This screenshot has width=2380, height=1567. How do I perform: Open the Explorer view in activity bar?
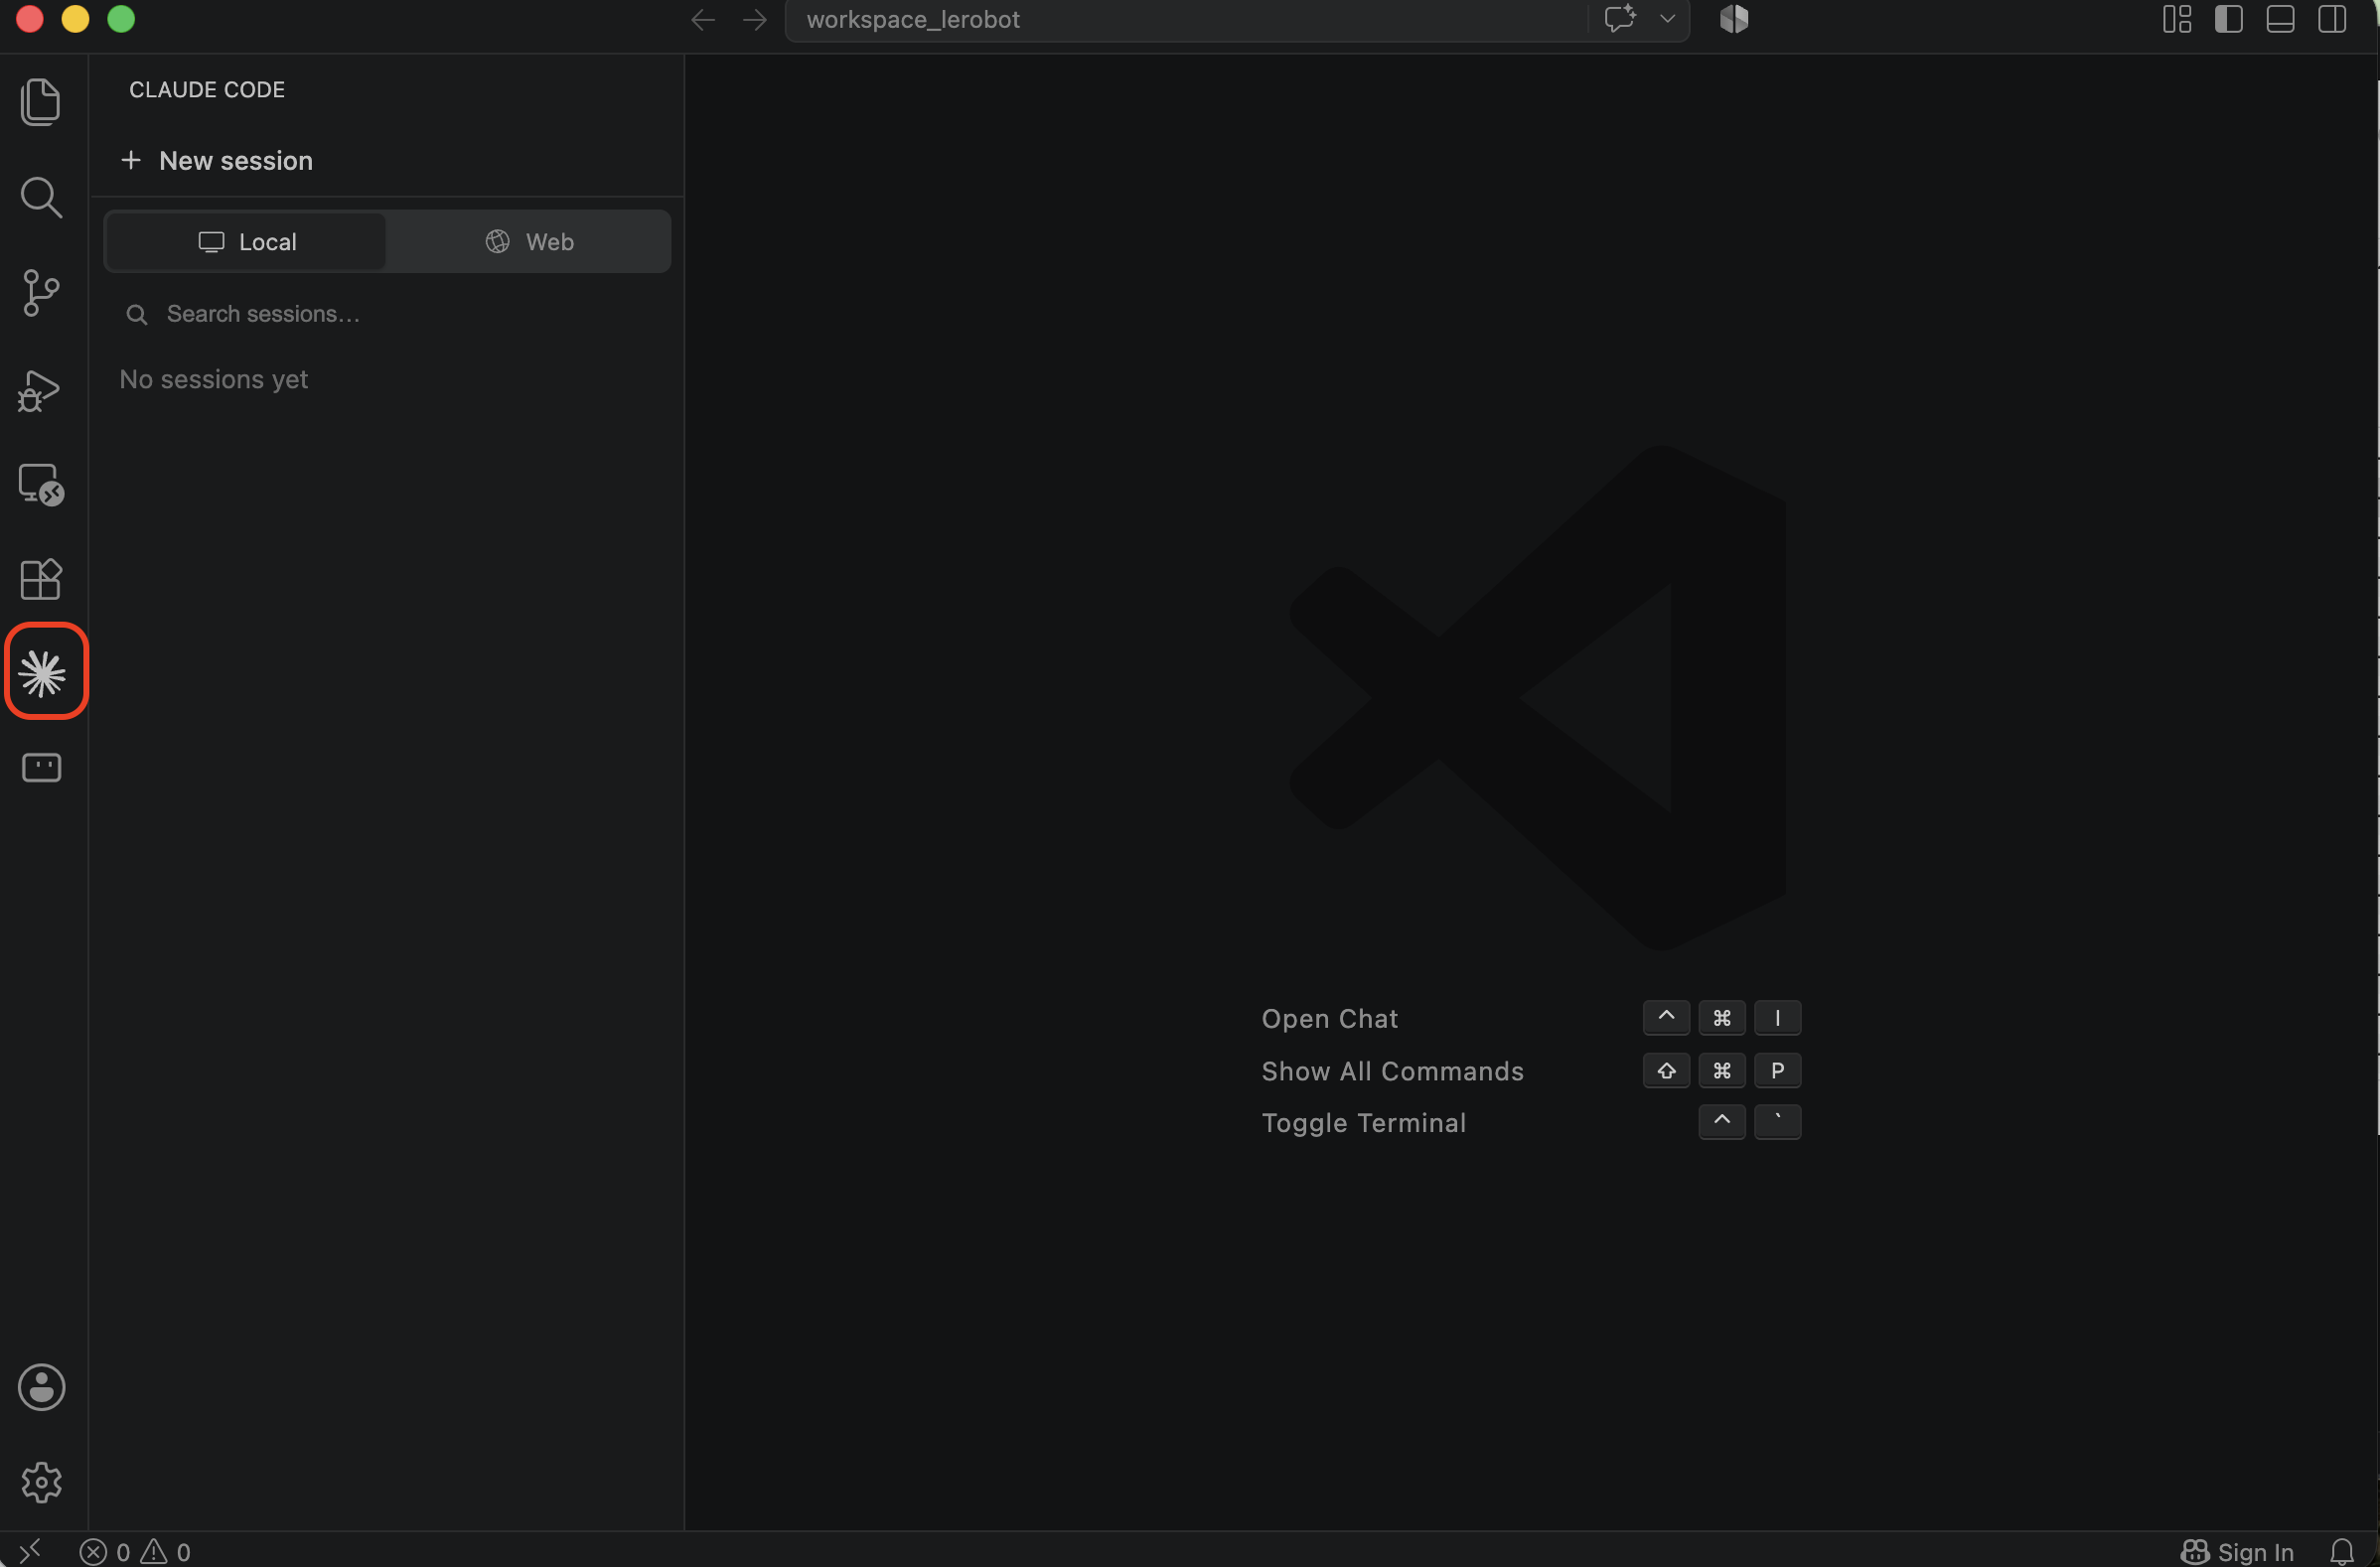coord(41,102)
